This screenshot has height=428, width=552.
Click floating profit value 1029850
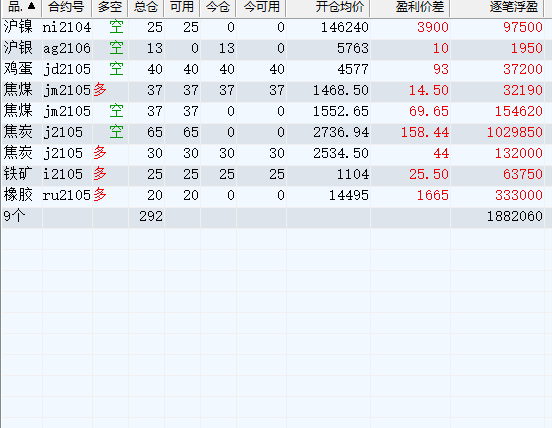click(514, 132)
